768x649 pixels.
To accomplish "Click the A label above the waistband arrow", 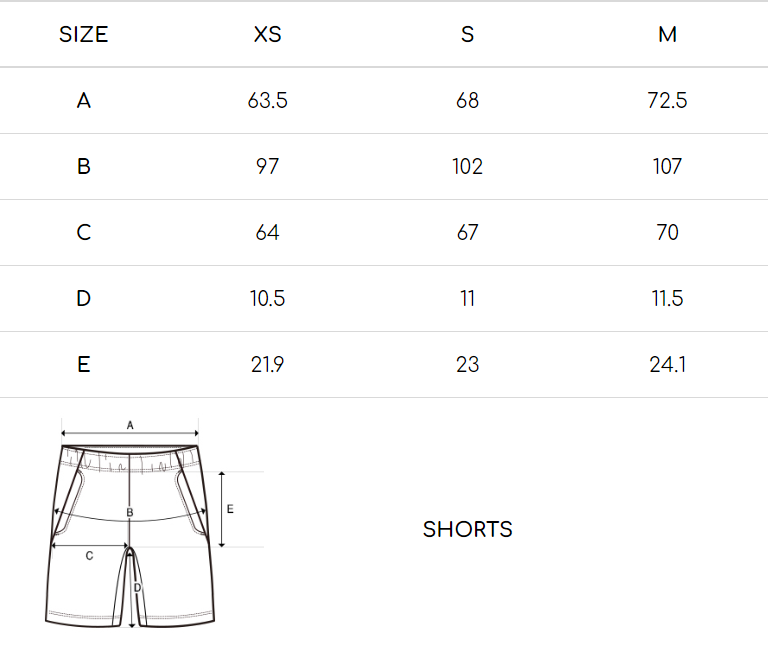I will click(130, 425).
